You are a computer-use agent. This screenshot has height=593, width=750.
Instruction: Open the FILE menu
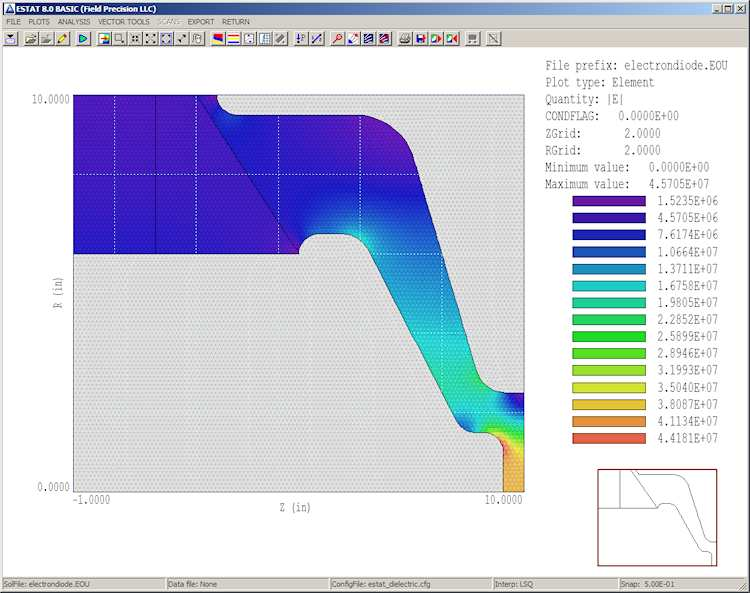[13, 21]
